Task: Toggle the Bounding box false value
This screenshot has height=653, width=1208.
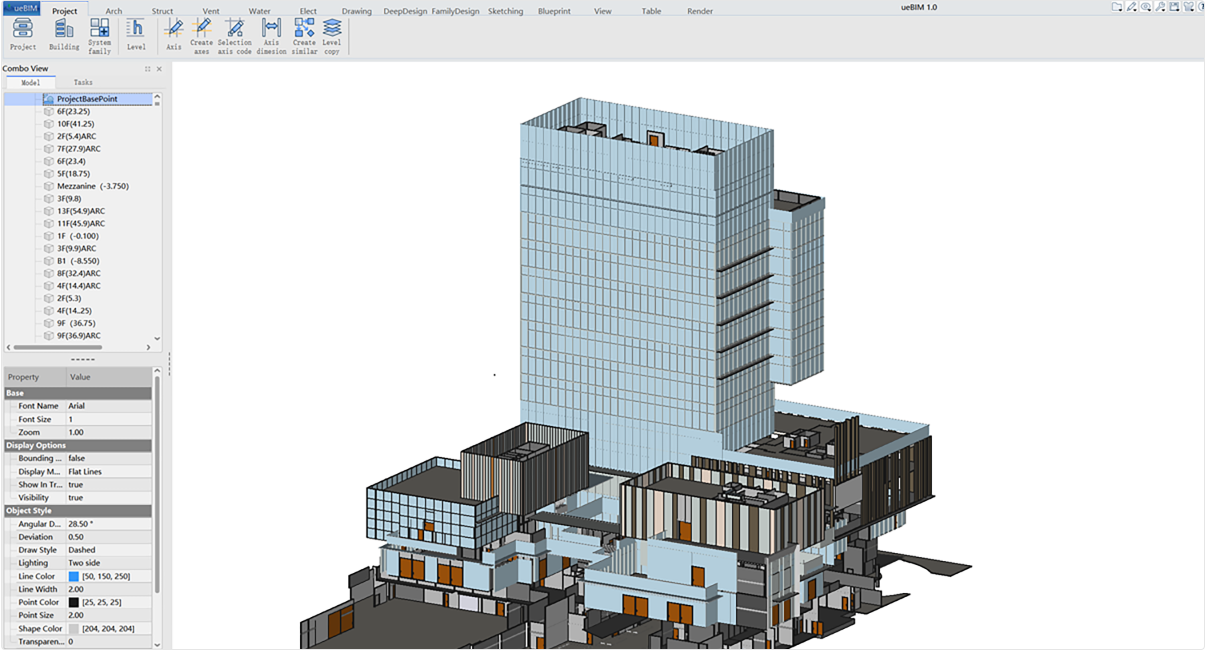Action: pyautogui.click(x=76, y=458)
